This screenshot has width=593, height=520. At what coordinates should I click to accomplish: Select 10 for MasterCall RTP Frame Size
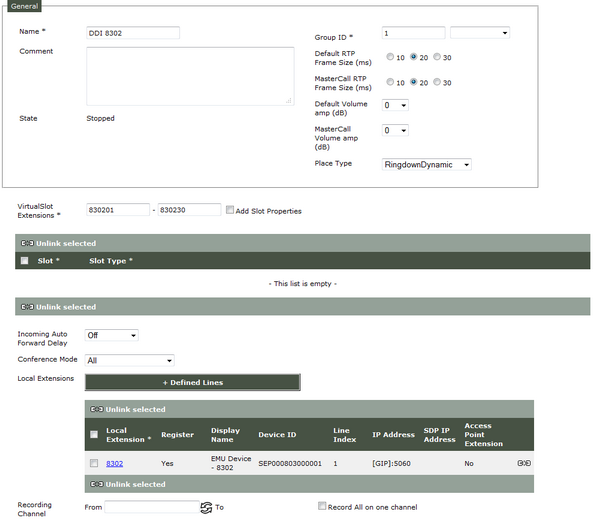tap(390, 82)
